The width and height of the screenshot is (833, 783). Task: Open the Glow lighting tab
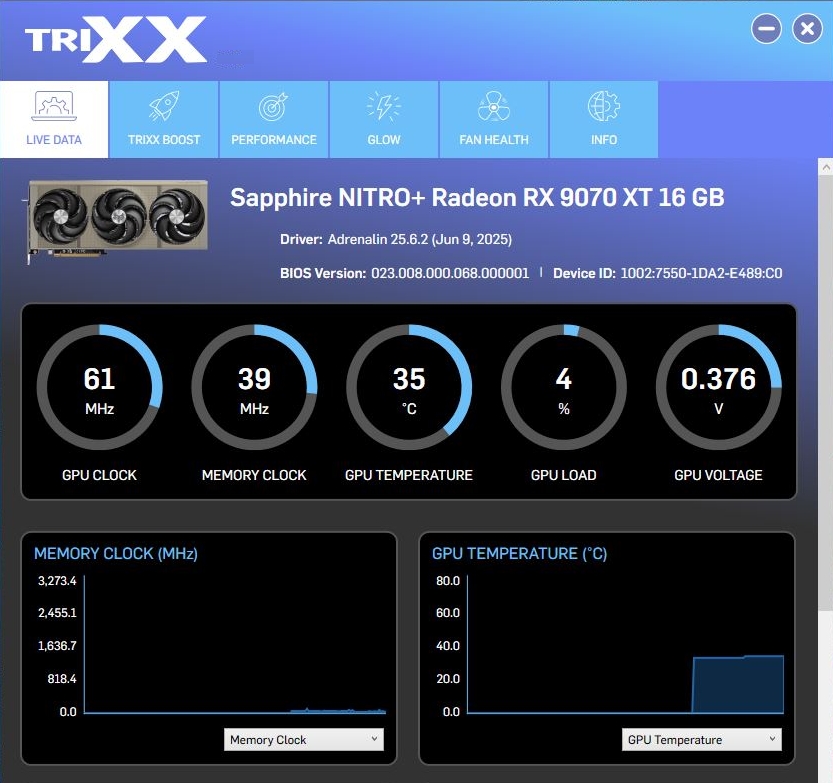click(384, 120)
